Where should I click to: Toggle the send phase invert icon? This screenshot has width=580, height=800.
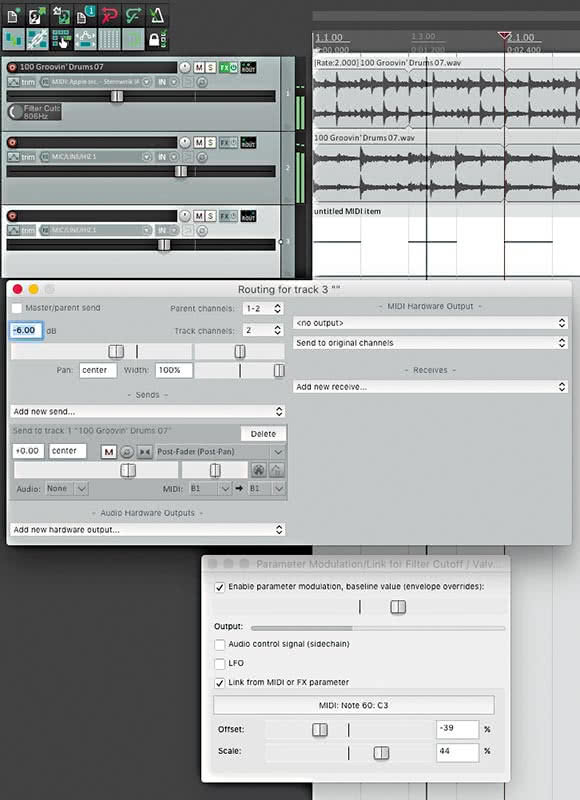pyautogui.click(x=127, y=452)
